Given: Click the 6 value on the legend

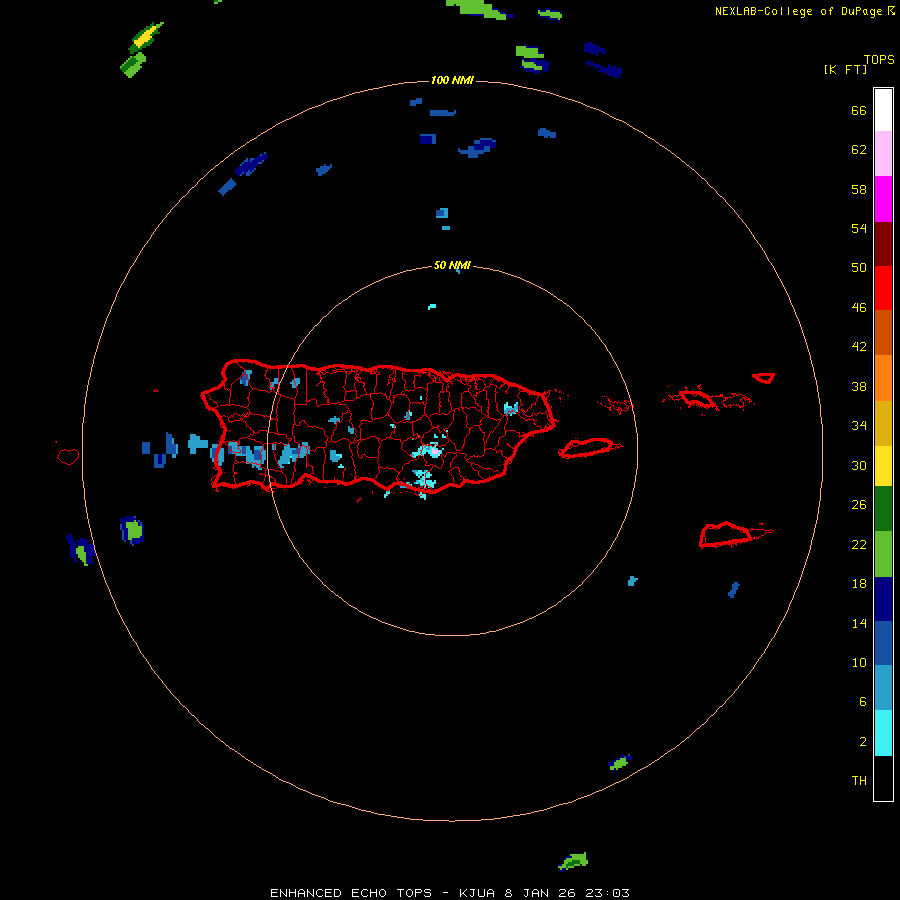Looking at the screenshot, I should pos(862,701).
